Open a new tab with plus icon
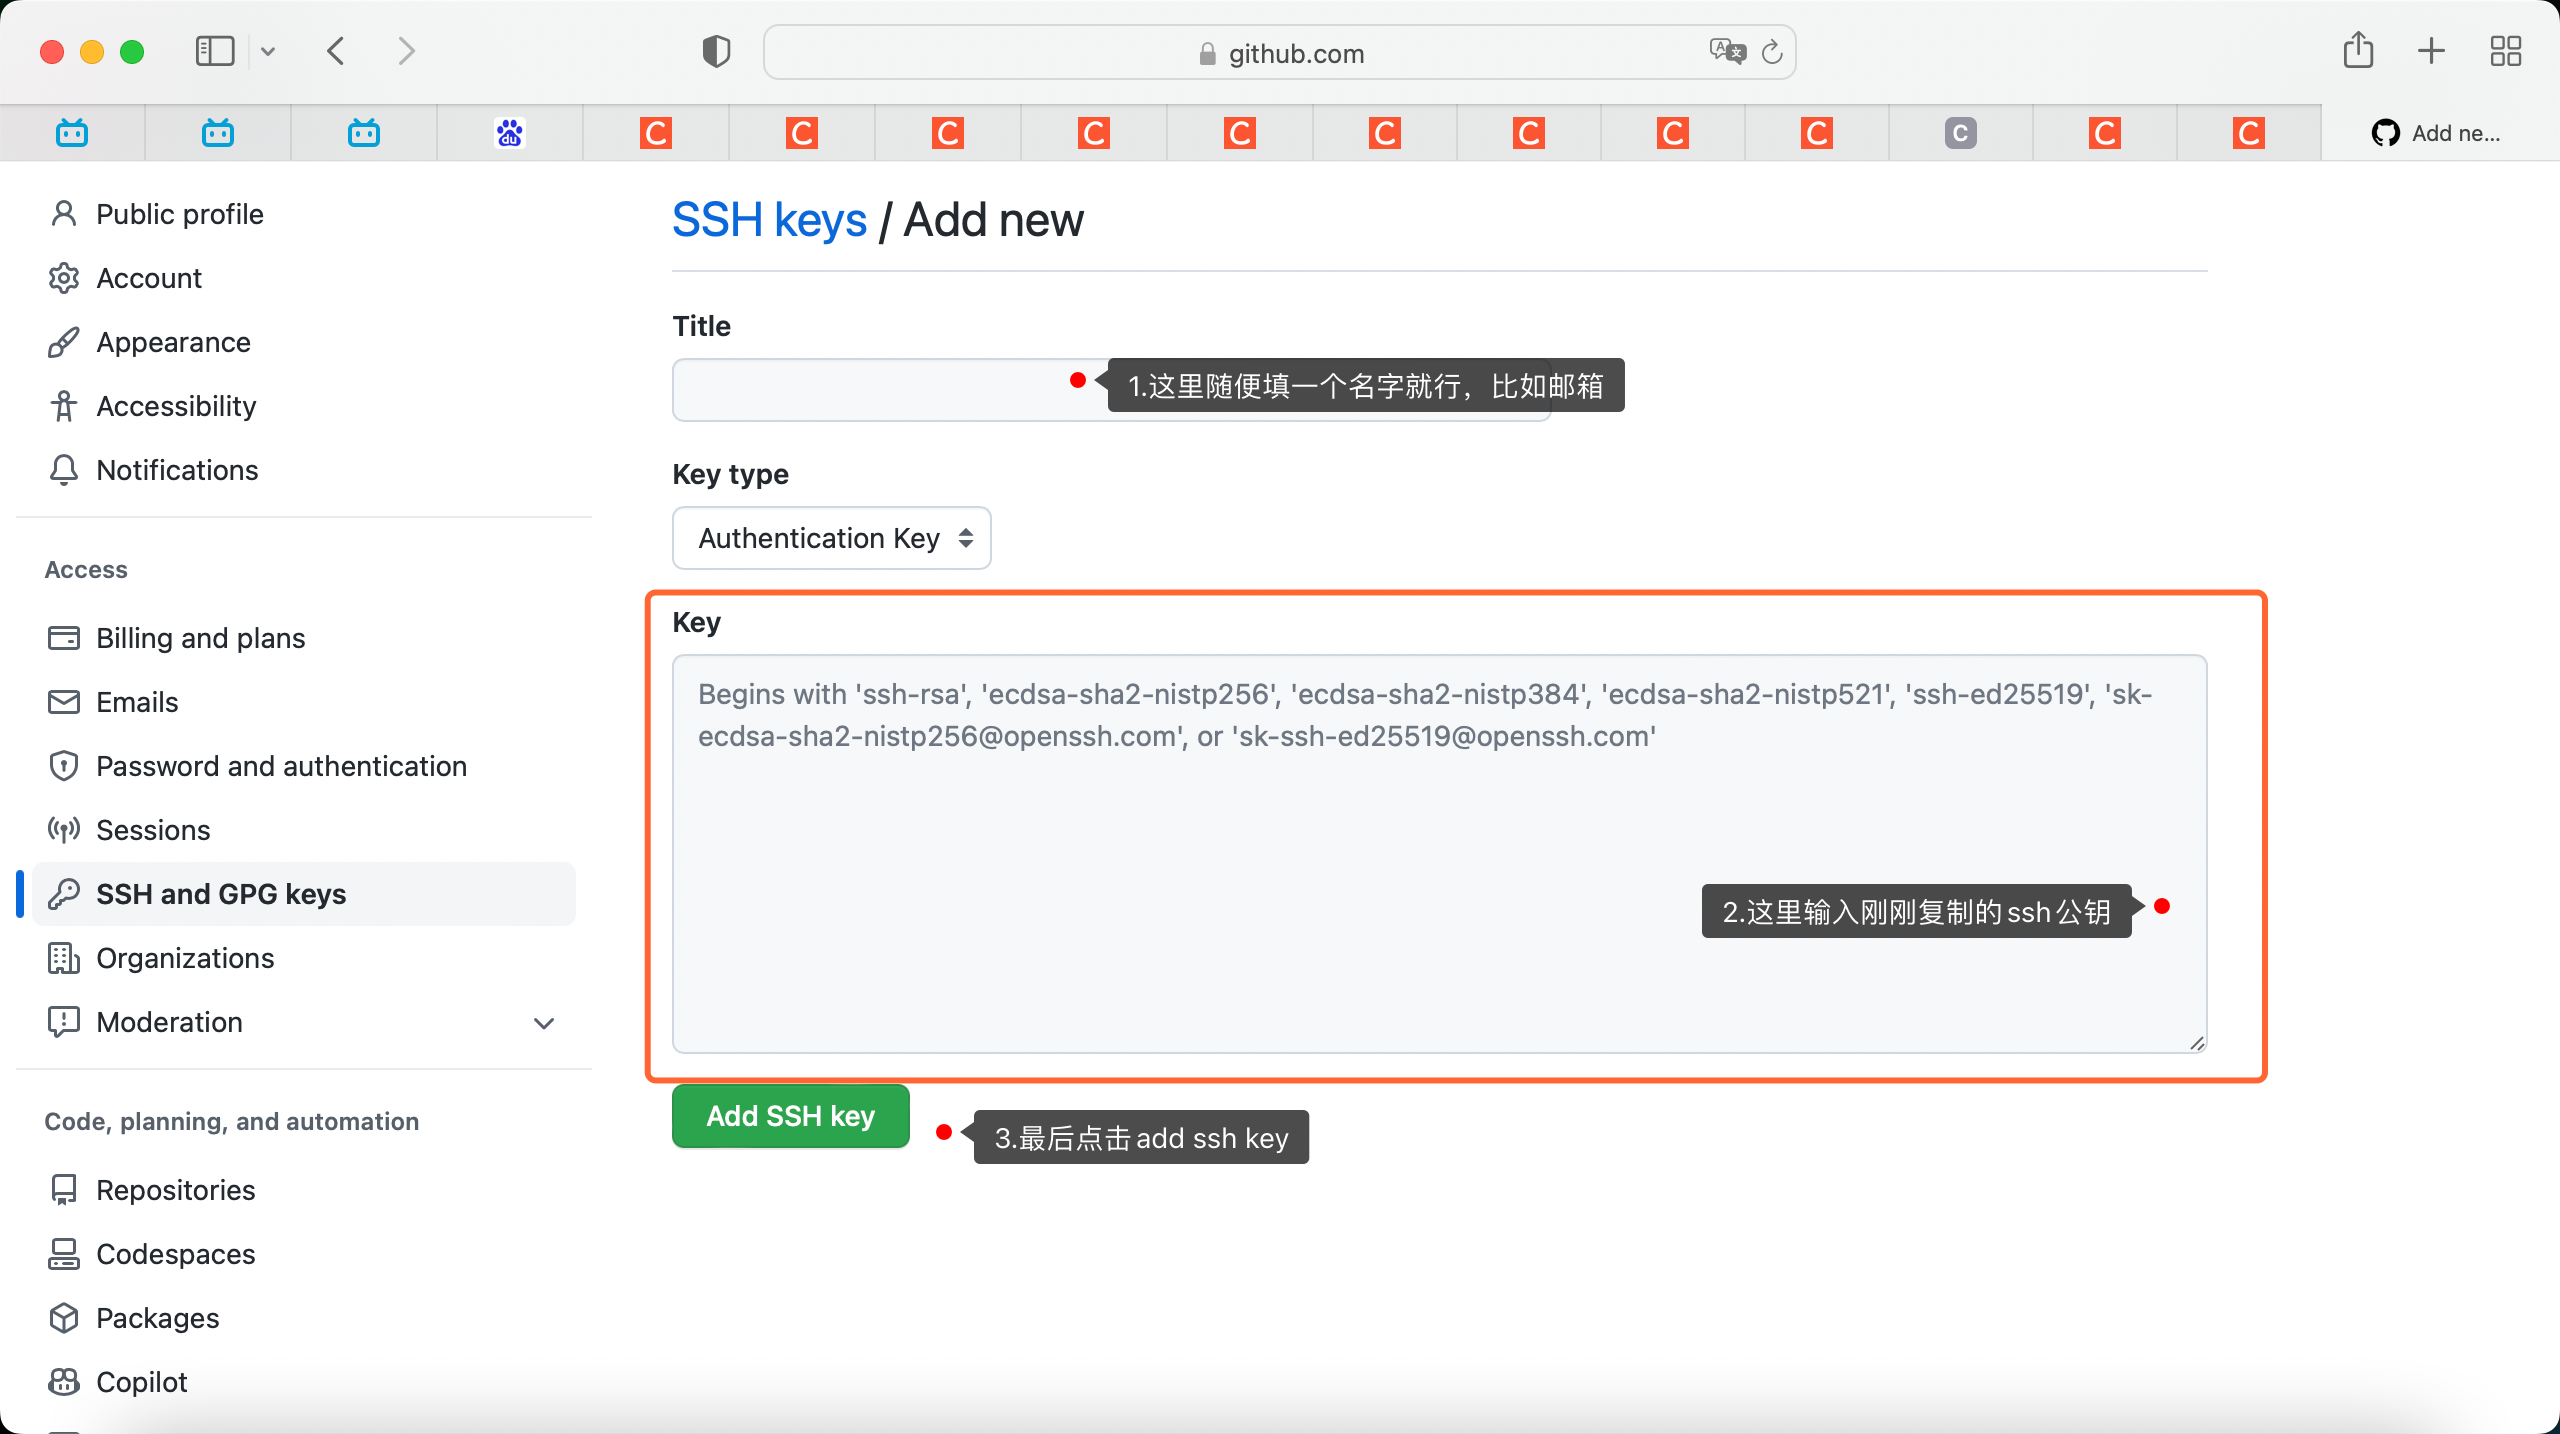The width and height of the screenshot is (2560, 1434). (2431, 51)
